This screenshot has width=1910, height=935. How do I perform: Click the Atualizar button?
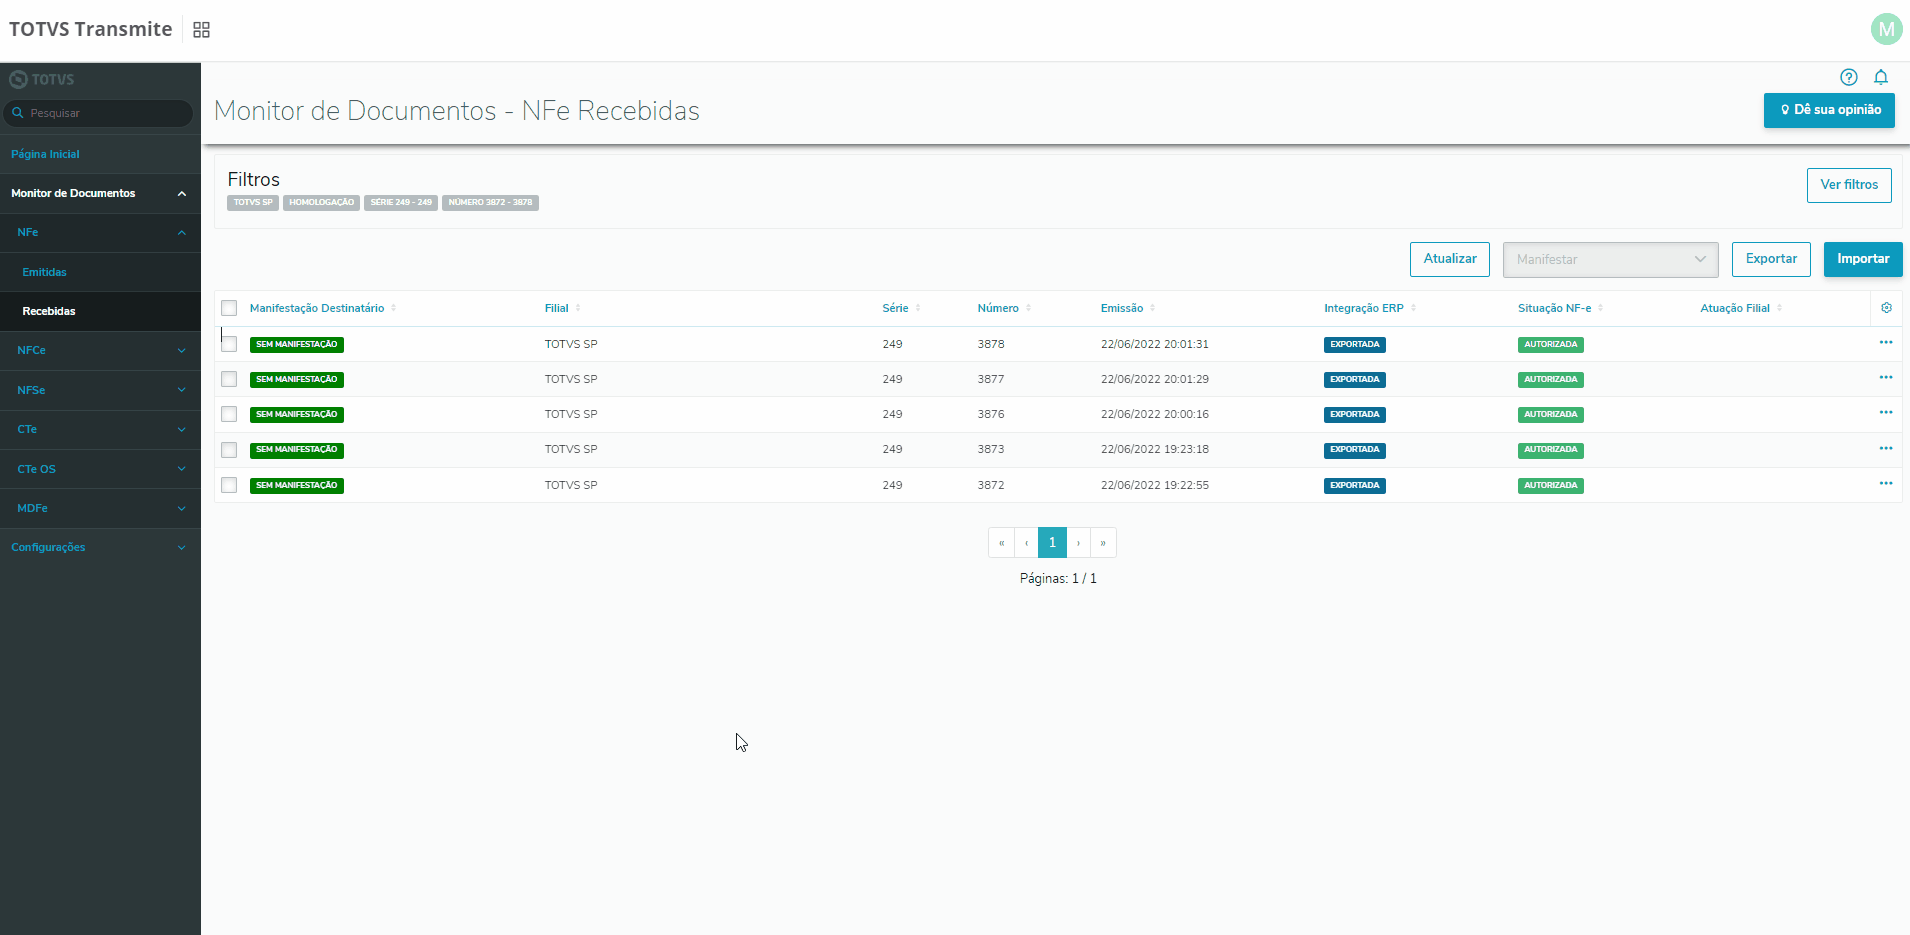1450,259
